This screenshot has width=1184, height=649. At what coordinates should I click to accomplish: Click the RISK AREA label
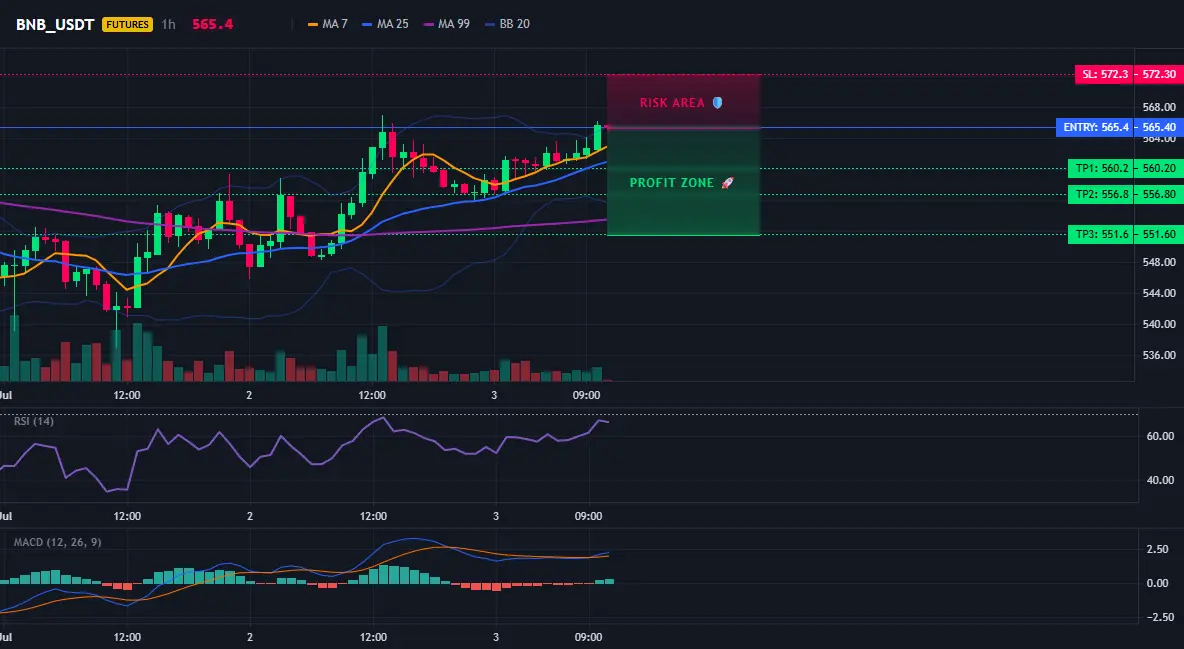point(672,103)
